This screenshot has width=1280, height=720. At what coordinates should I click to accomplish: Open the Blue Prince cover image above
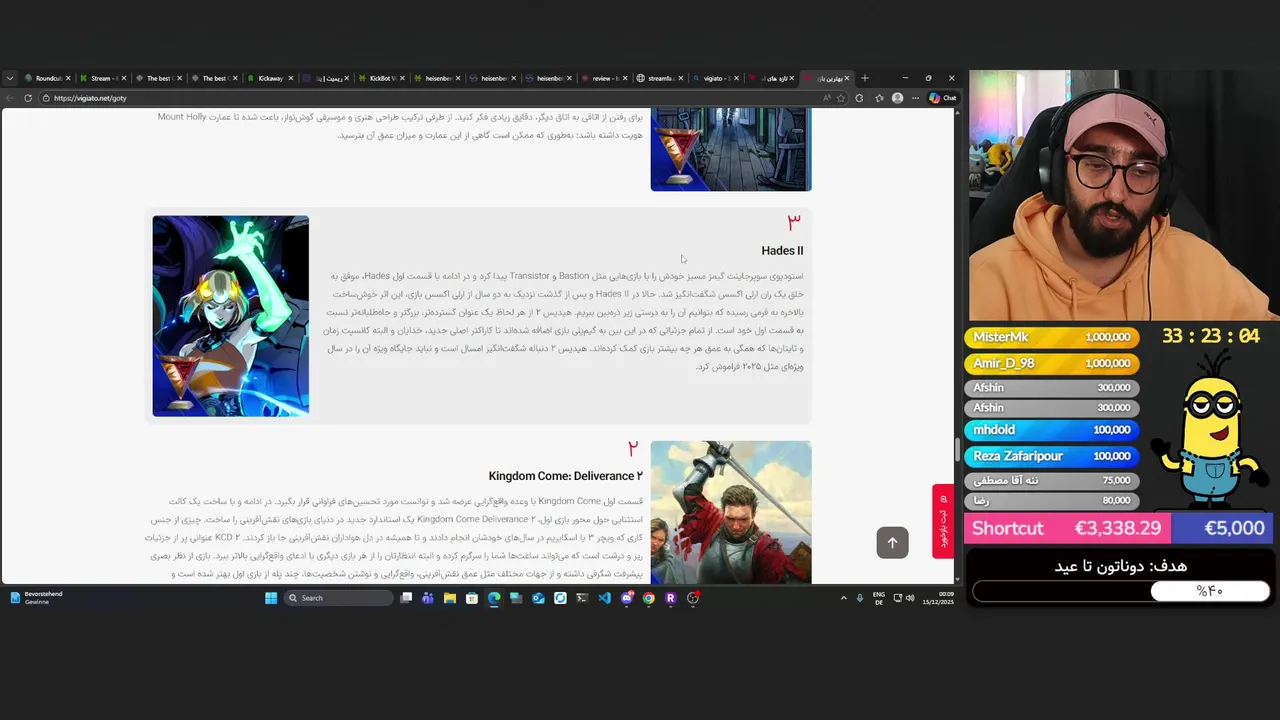tap(731, 150)
